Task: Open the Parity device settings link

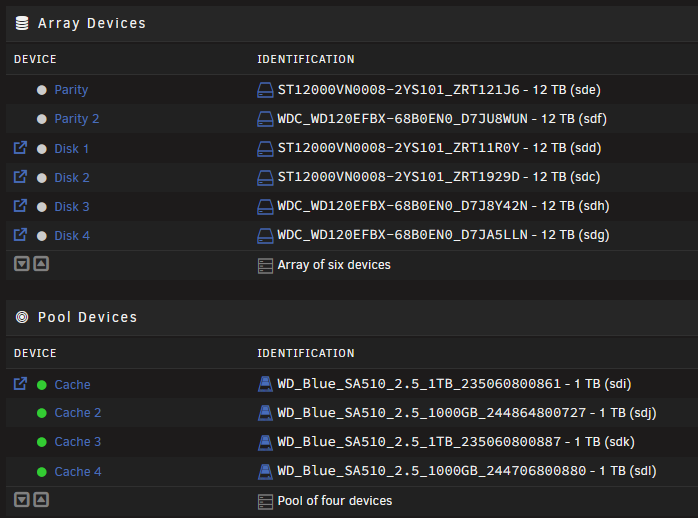Action: click(x=71, y=90)
